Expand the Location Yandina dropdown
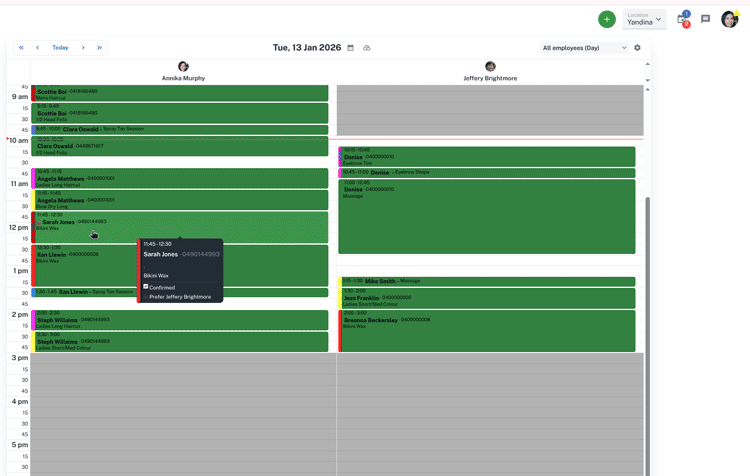This screenshot has height=476, width=750. (644, 19)
